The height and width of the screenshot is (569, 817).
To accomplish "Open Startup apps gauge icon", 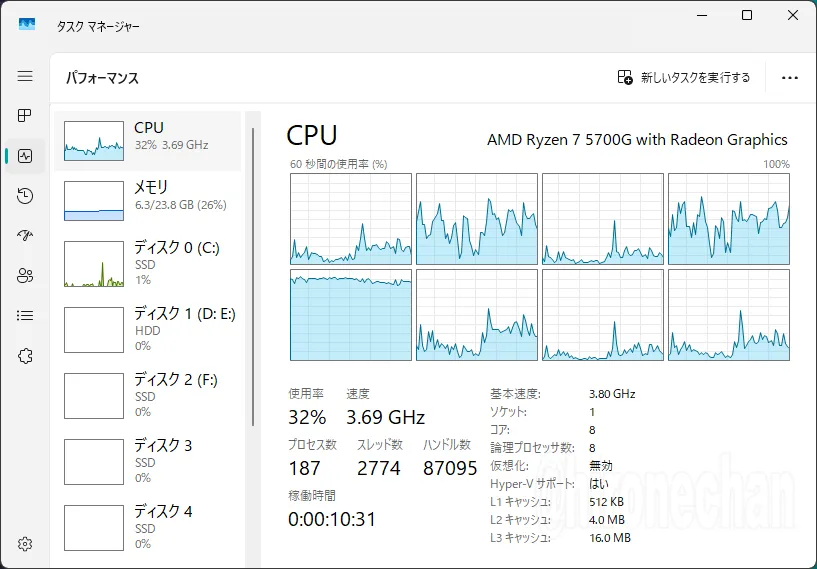I will [x=25, y=236].
